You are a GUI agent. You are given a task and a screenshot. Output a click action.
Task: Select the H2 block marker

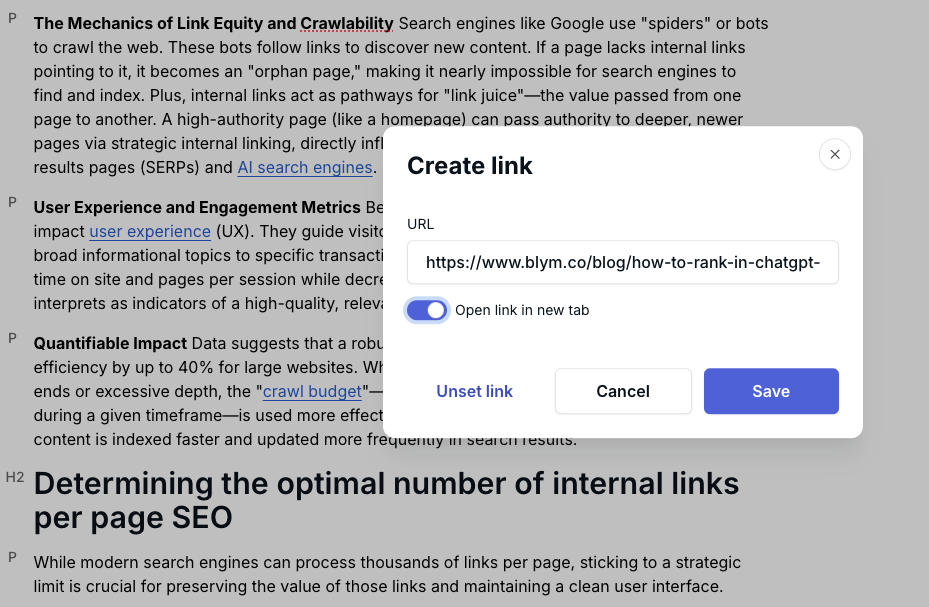[15, 477]
